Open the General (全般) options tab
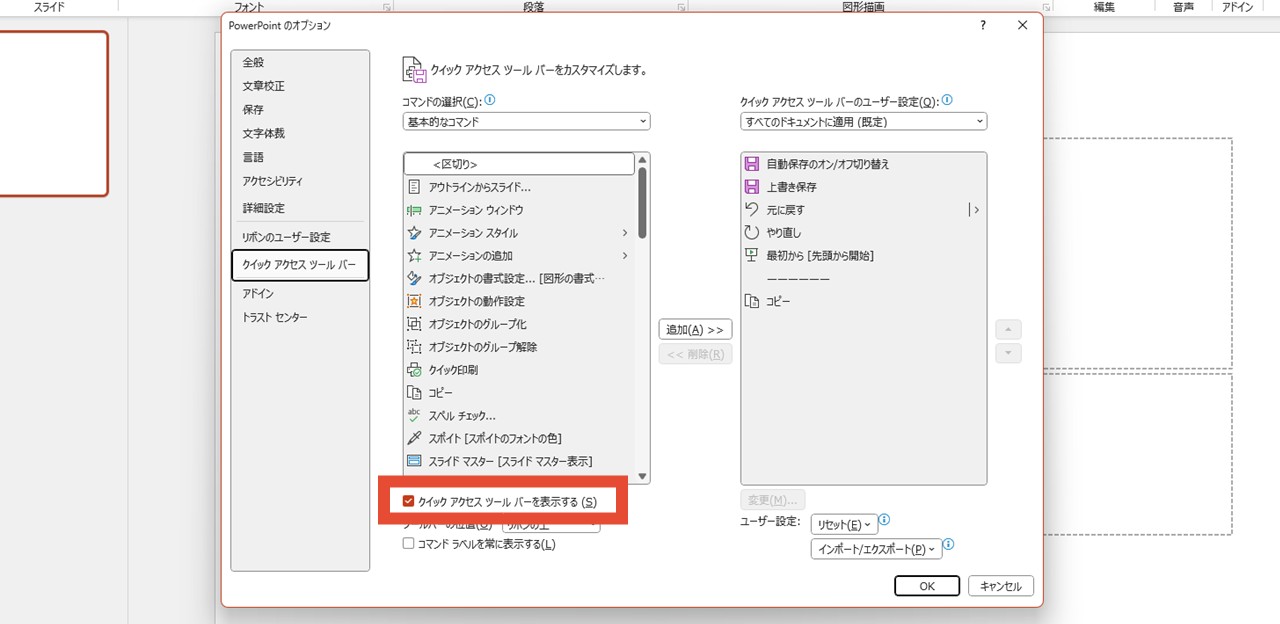This screenshot has width=1280, height=624. (x=300, y=62)
